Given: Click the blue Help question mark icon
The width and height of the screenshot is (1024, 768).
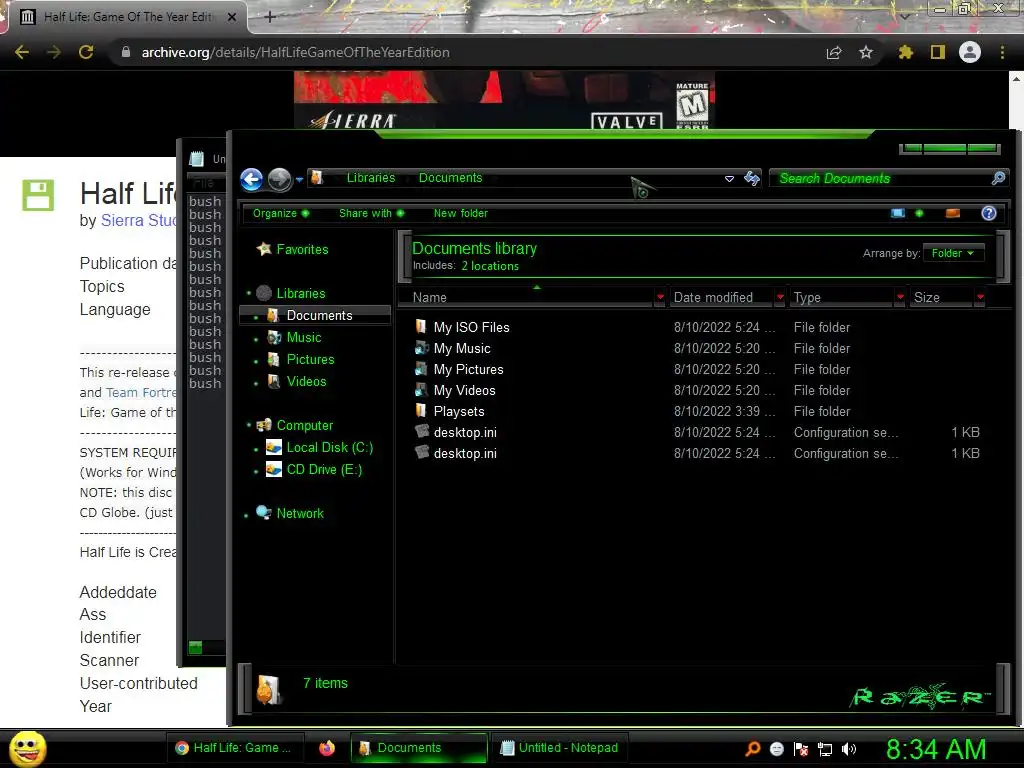Looking at the screenshot, I should [989, 214].
